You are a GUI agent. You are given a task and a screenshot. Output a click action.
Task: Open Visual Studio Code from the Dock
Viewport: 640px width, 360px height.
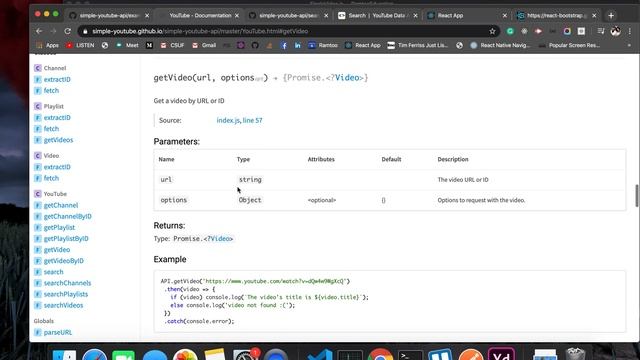[x=320, y=354]
